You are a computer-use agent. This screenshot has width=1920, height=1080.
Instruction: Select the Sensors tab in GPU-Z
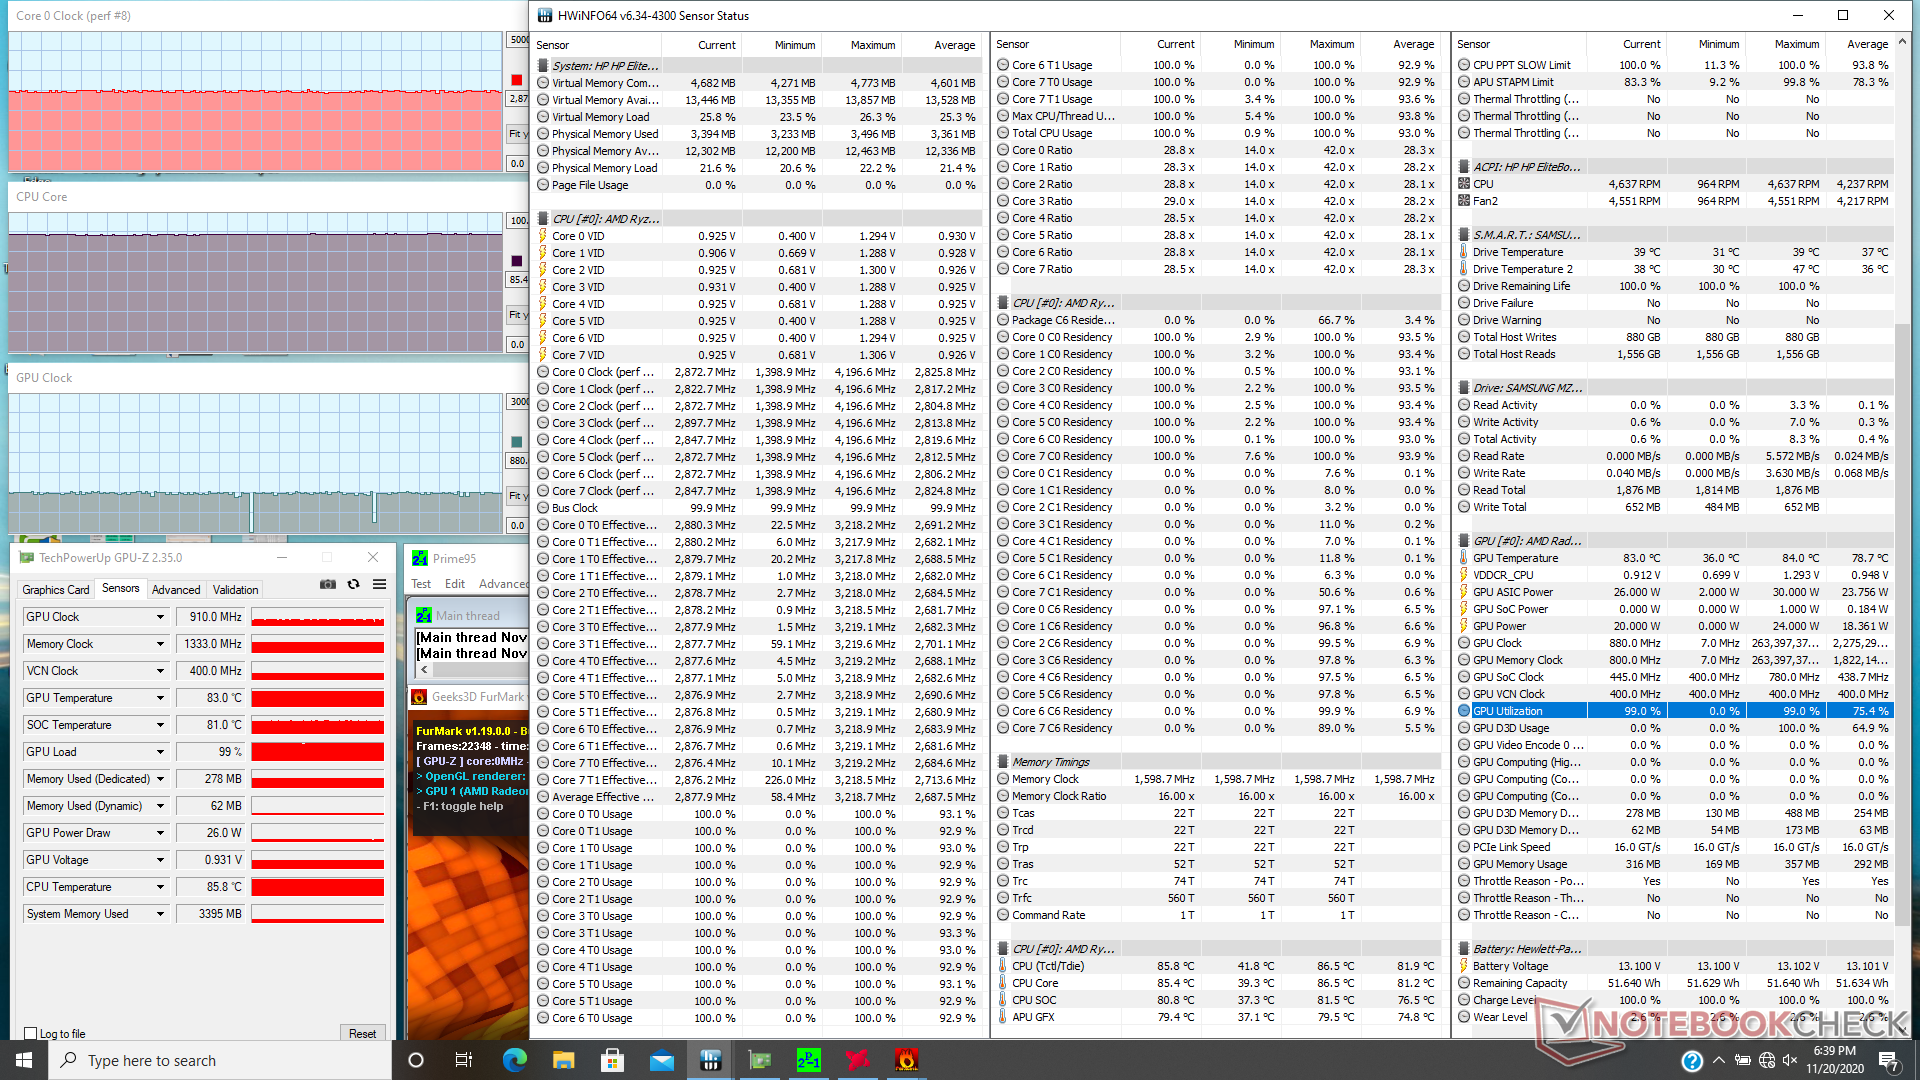[121, 589]
